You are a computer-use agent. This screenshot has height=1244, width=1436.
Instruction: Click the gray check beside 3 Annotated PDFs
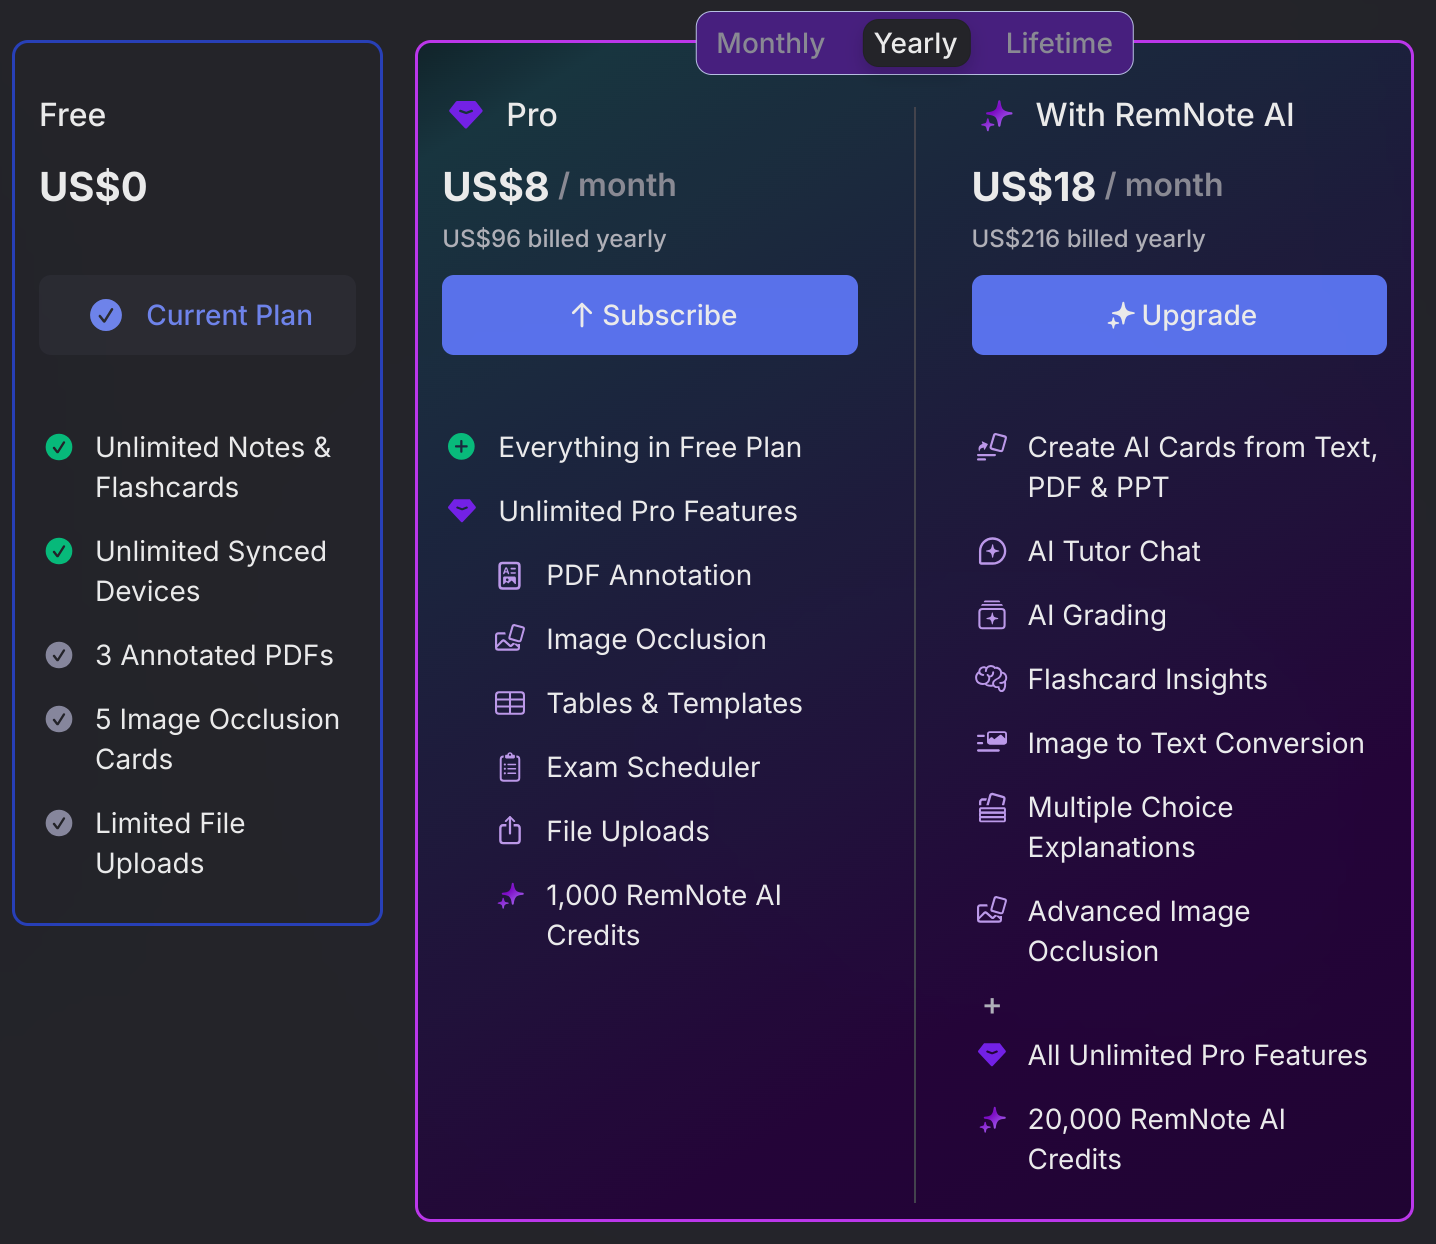pyautogui.click(x=60, y=655)
